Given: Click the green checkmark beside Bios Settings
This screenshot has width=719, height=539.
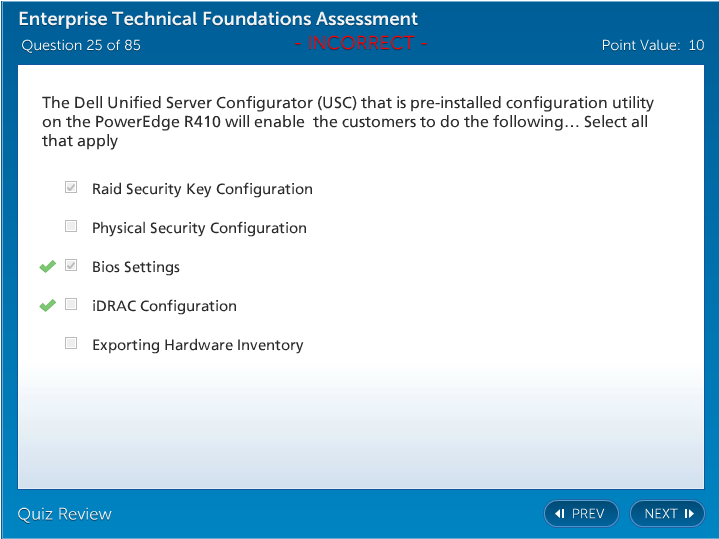Looking at the screenshot, I should tap(47, 267).
